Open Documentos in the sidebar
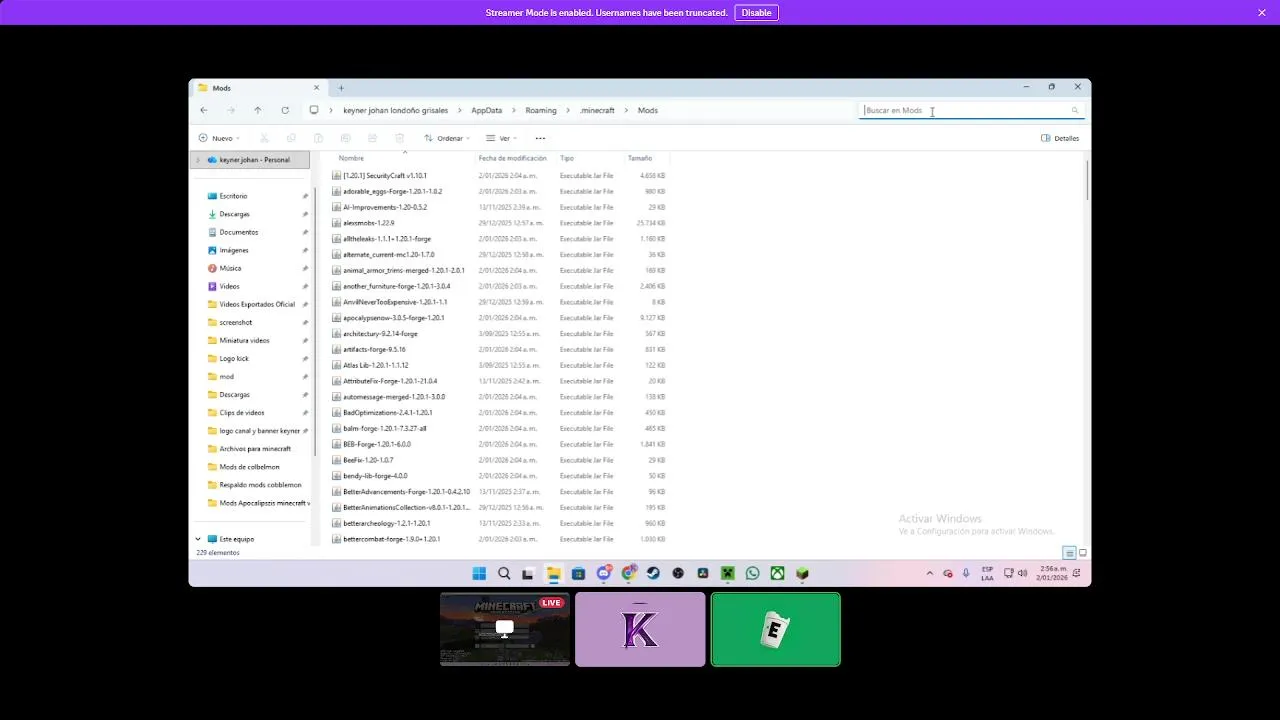The height and width of the screenshot is (720, 1280). click(x=239, y=232)
